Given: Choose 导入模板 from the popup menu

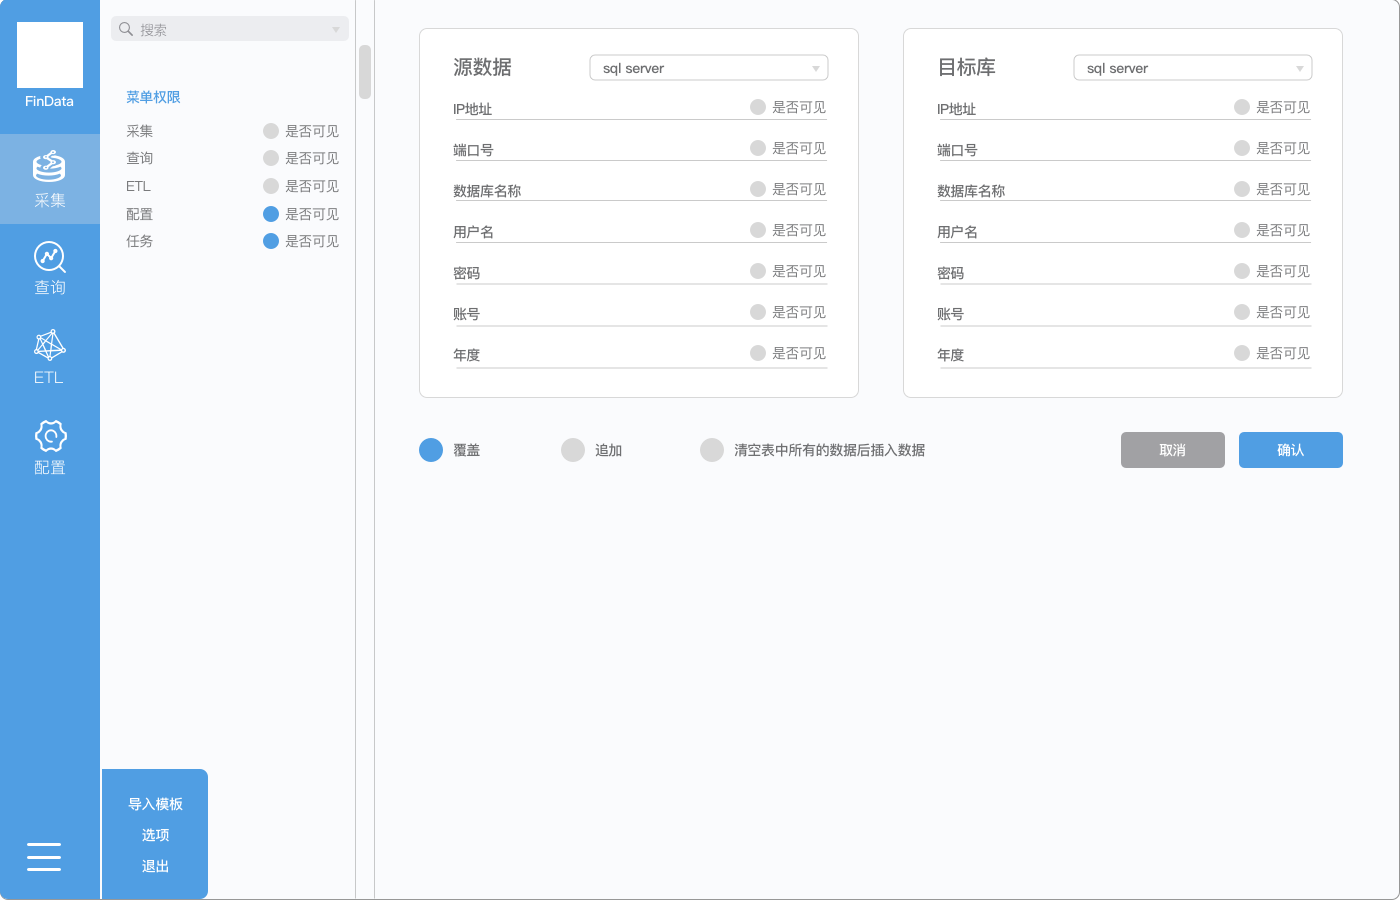Looking at the screenshot, I should point(155,804).
